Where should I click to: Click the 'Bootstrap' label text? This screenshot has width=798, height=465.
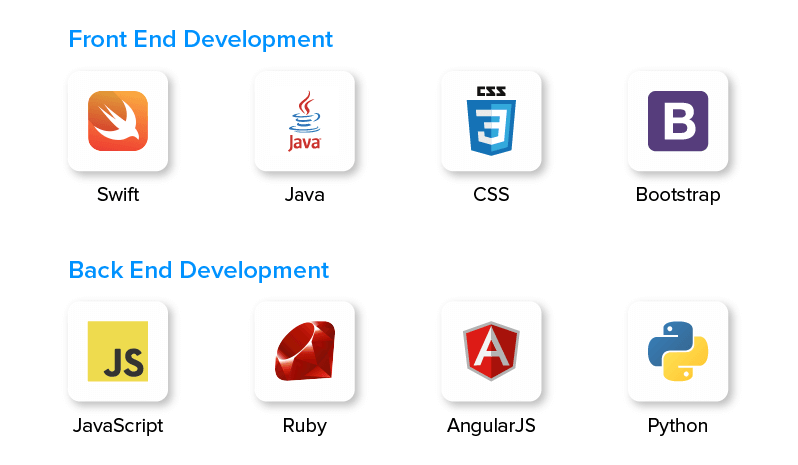click(678, 195)
